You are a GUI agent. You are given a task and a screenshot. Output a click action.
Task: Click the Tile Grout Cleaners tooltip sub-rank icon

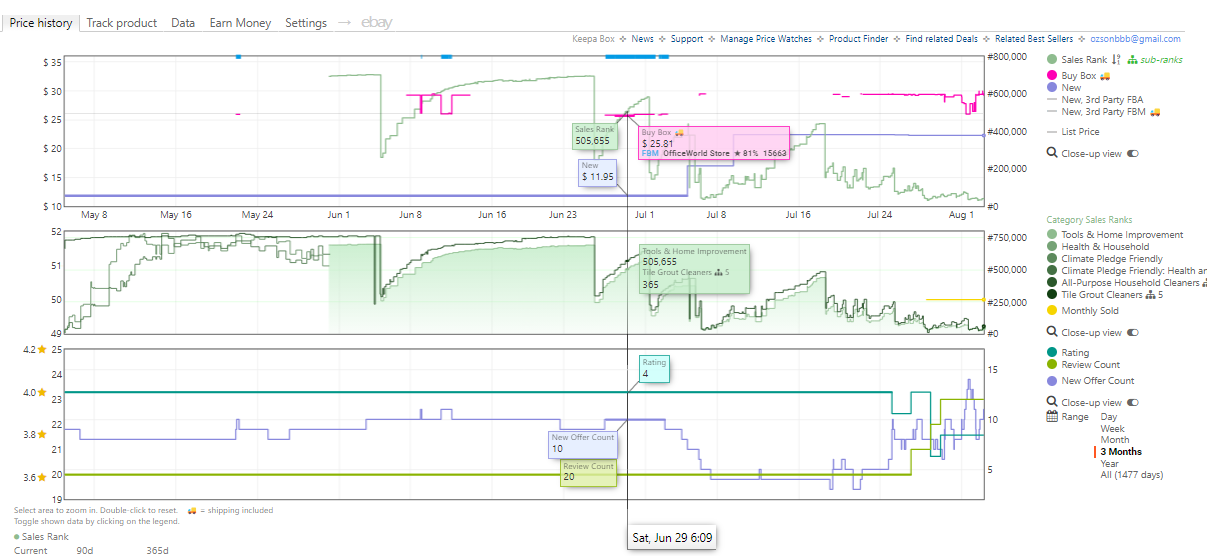718,272
